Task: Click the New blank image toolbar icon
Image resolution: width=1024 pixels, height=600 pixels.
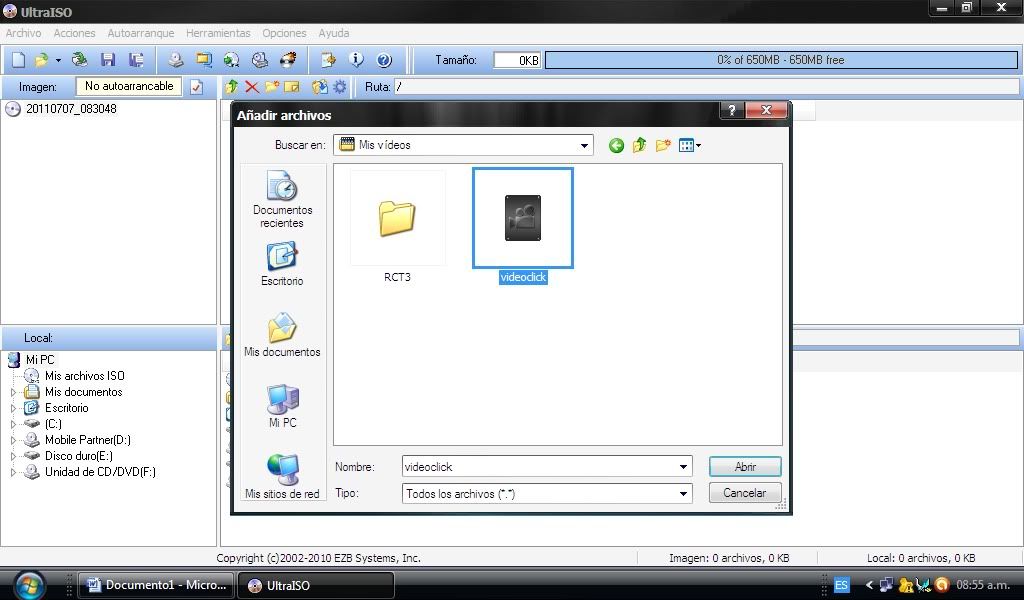Action: coord(19,60)
